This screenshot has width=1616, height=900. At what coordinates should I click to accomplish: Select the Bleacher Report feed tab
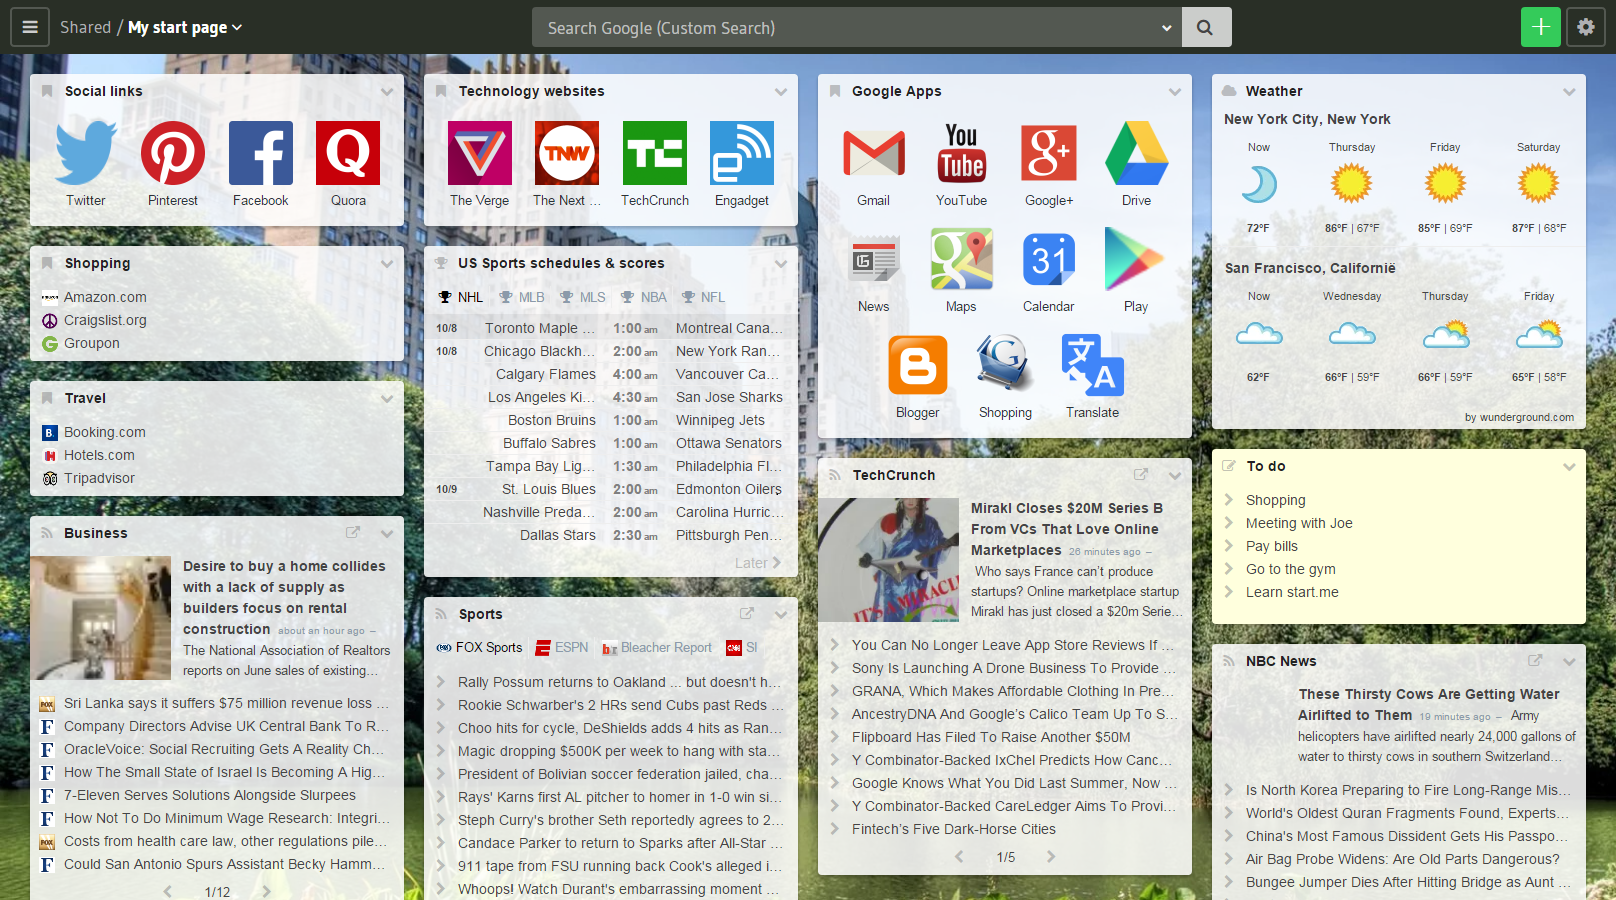click(x=657, y=648)
